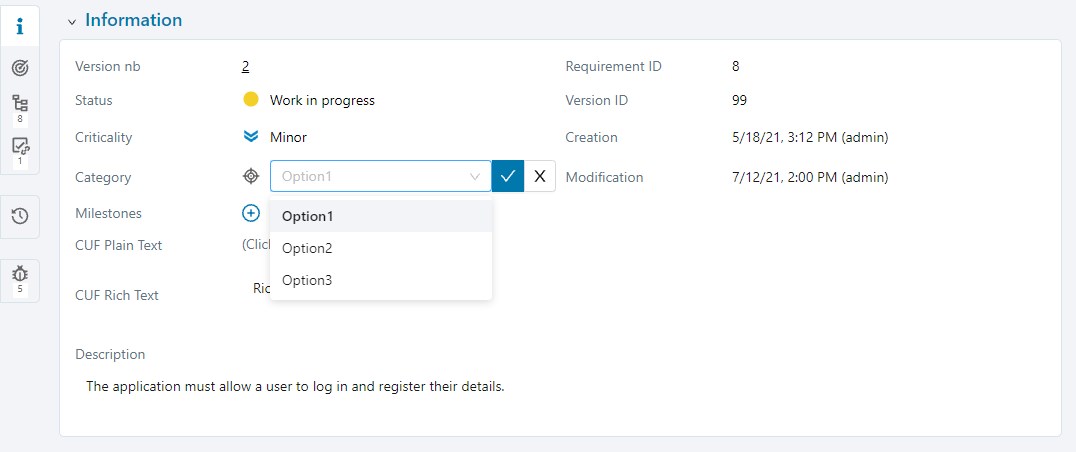Collapse the Information section chevron
Viewport: 1076px width, 452px height.
point(70,21)
